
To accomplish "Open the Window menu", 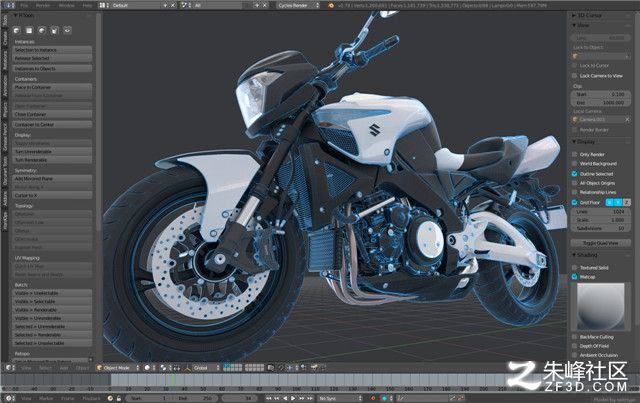I will [x=67, y=5].
